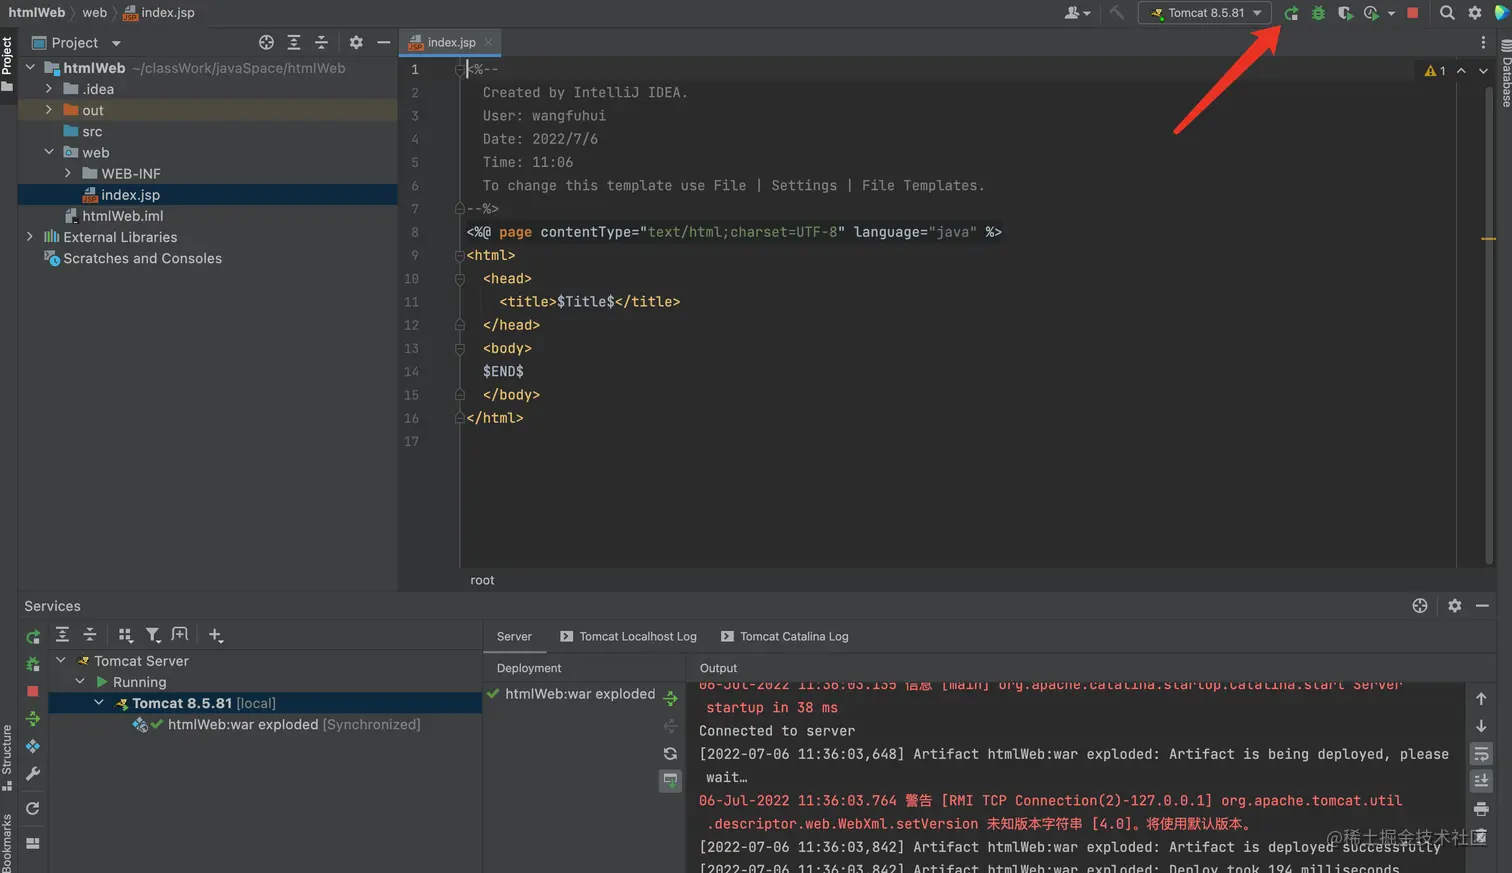
Task: Click web in the navigation breadcrumb
Action: coord(94,13)
